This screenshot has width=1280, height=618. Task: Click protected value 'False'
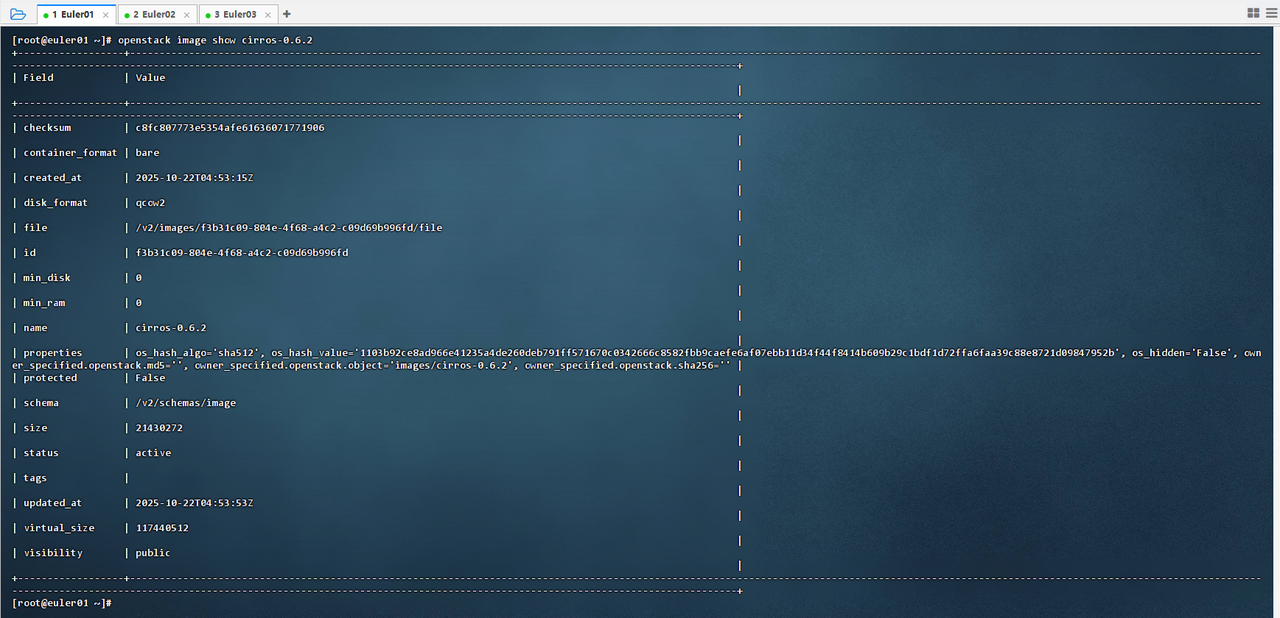point(150,378)
